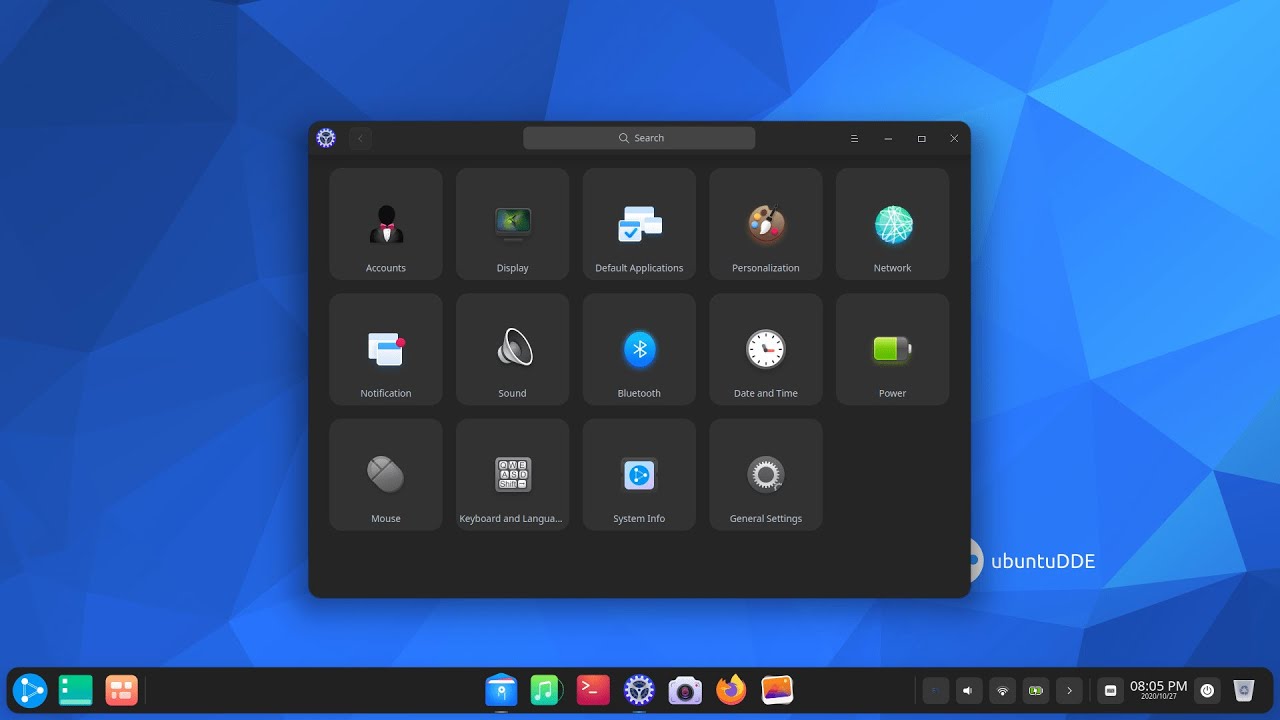The width and height of the screenshot is (1280, 720).
Task: Launch the Screen Capture camera app
Action: pos(685,690)
